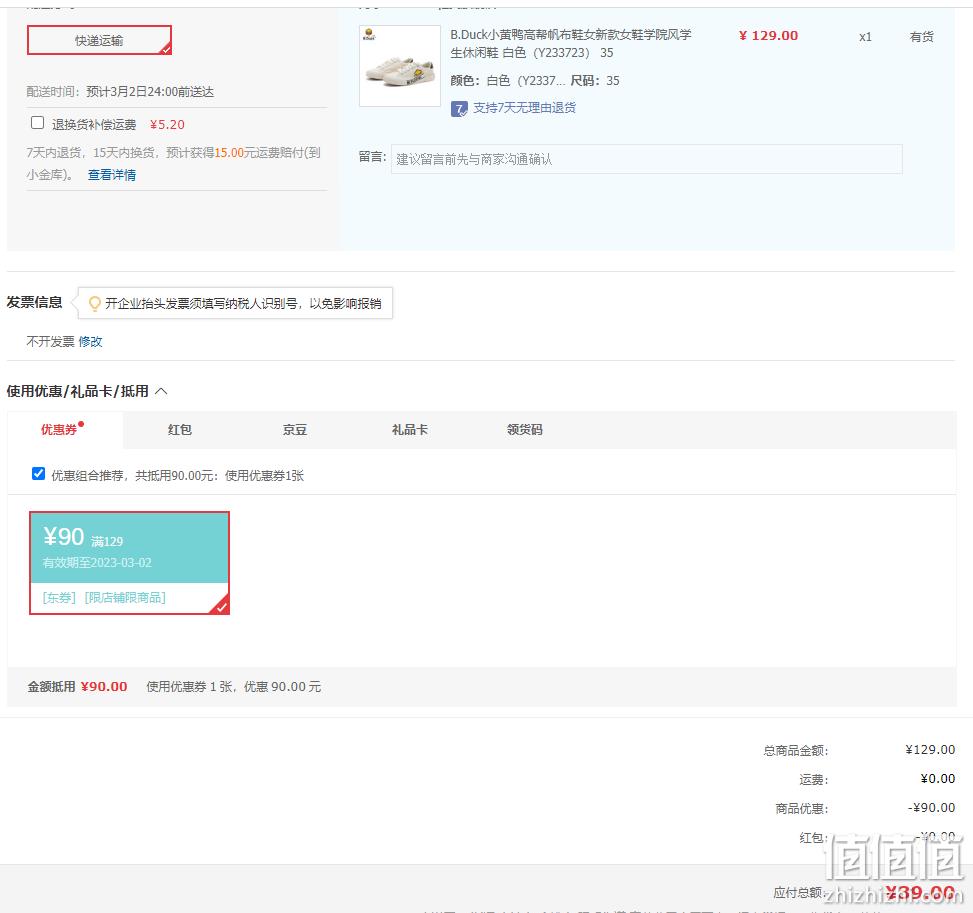Switch to the 礼品卡 tab
The width and height of the screenshot is (973, 913).
coord(410,430)
